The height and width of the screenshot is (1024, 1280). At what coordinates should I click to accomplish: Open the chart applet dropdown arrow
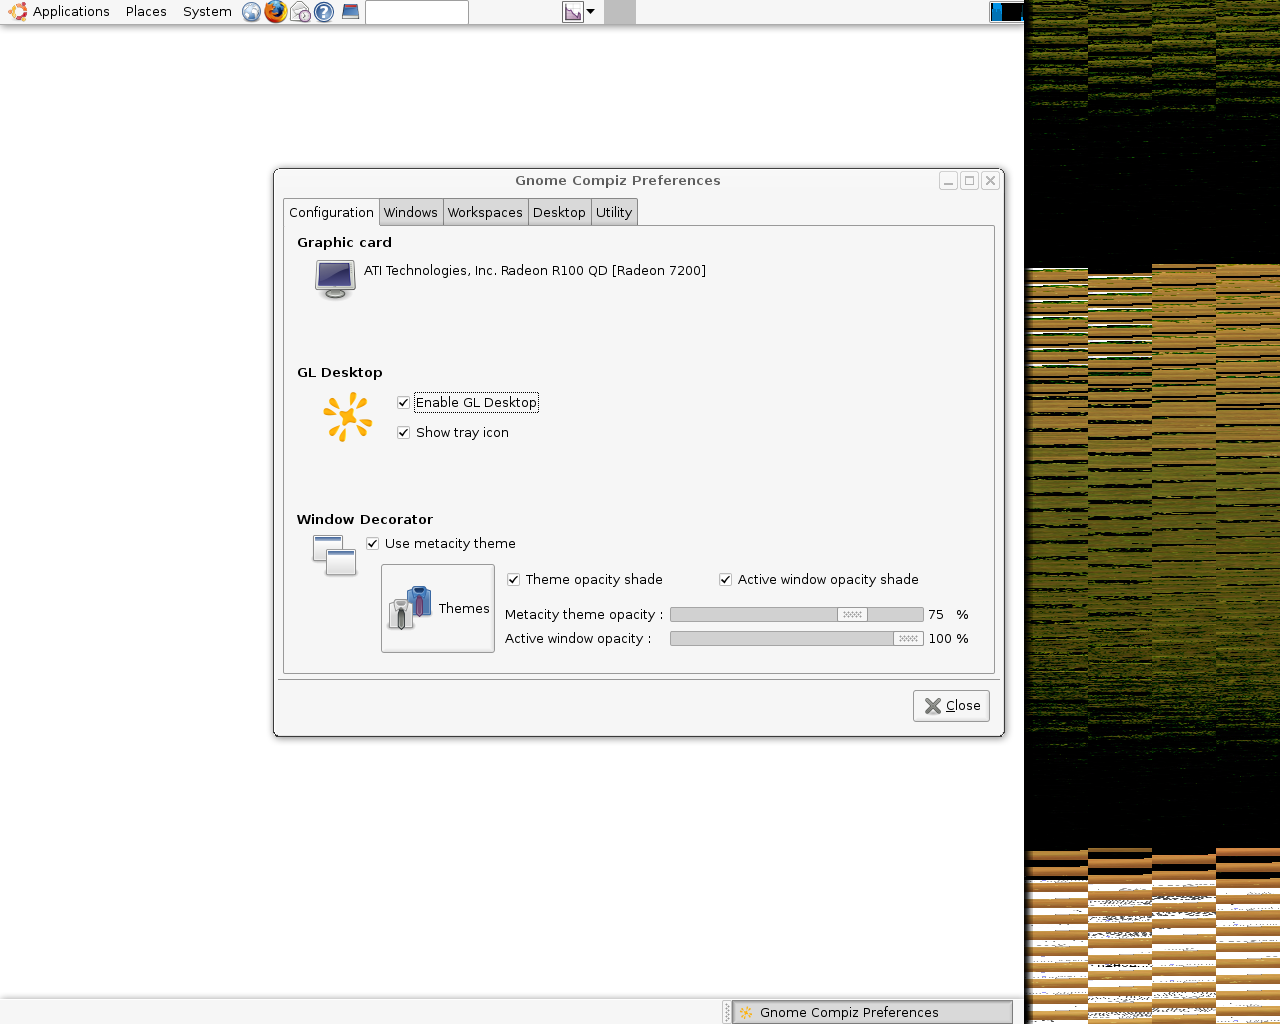coord(590,12)
